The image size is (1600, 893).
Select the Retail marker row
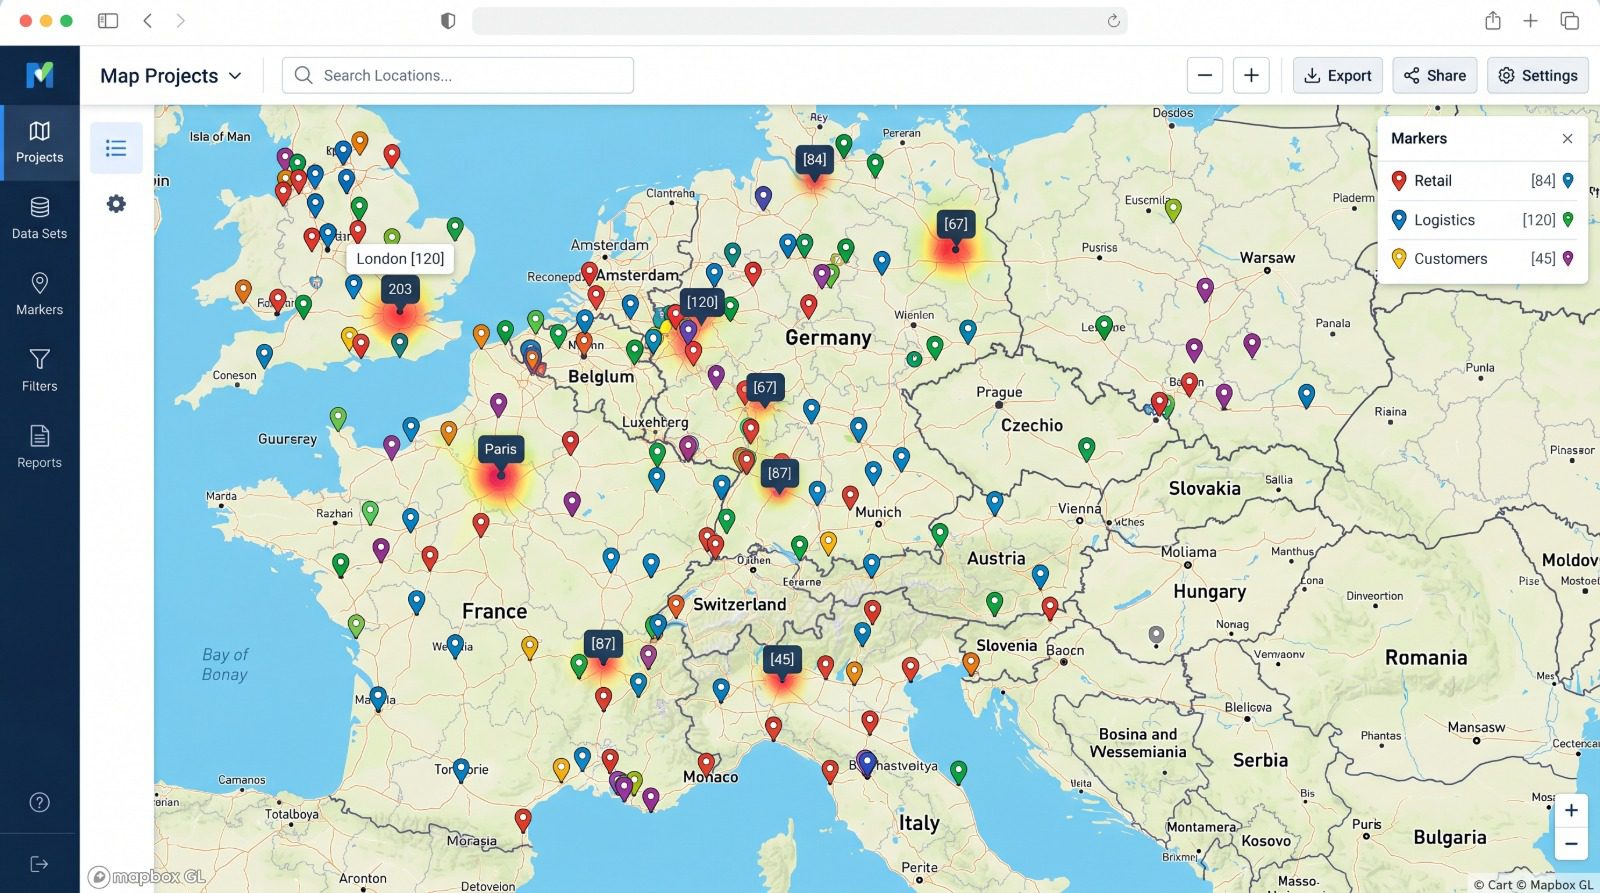click(x=1482, y=181)
